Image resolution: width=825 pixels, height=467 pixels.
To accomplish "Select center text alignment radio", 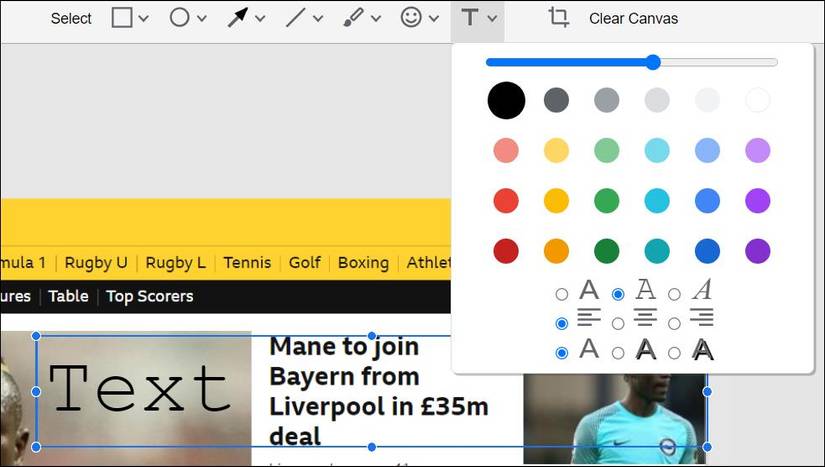I will (618, 323).
